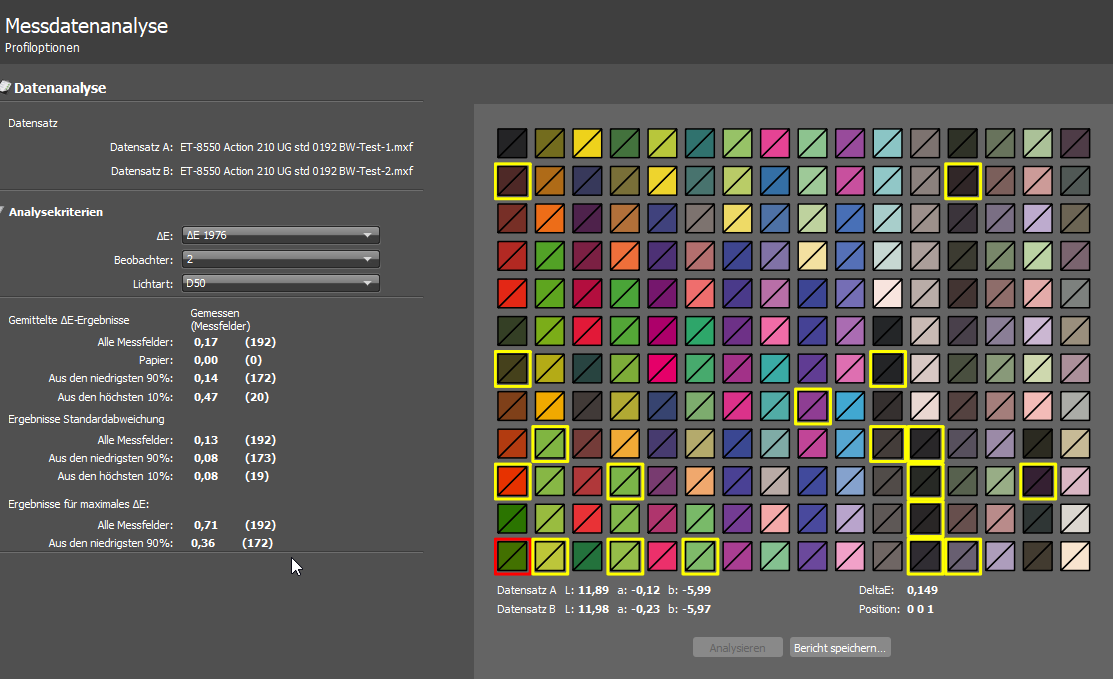Click the Bericht speichern... button
This screenshot has width=1113, height=679.
click(839, 648)
